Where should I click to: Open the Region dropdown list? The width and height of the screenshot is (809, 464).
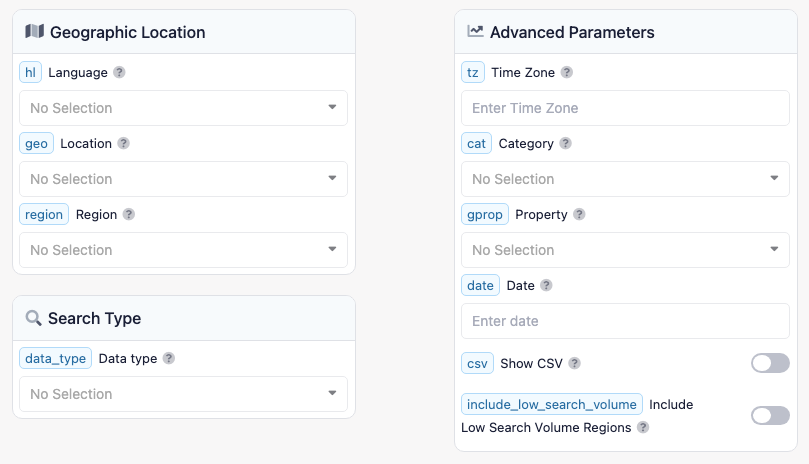coord(183,250)
